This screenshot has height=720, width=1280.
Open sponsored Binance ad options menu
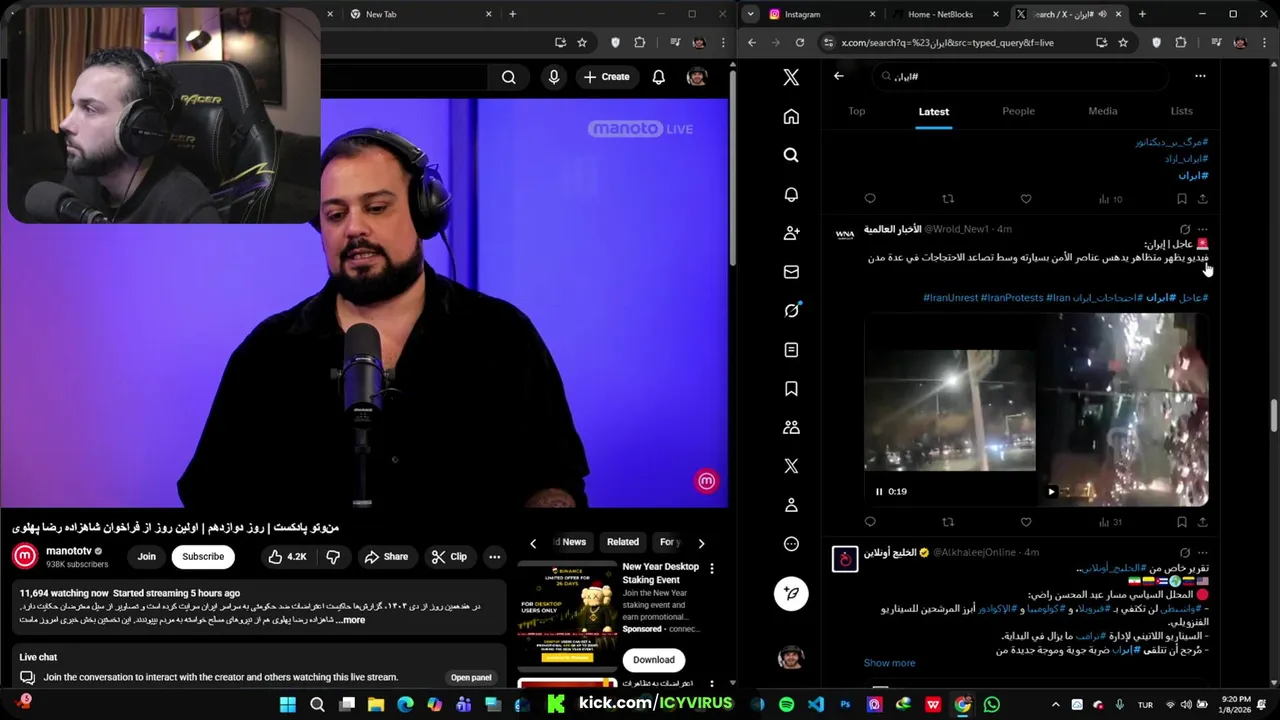pos(712,568)
